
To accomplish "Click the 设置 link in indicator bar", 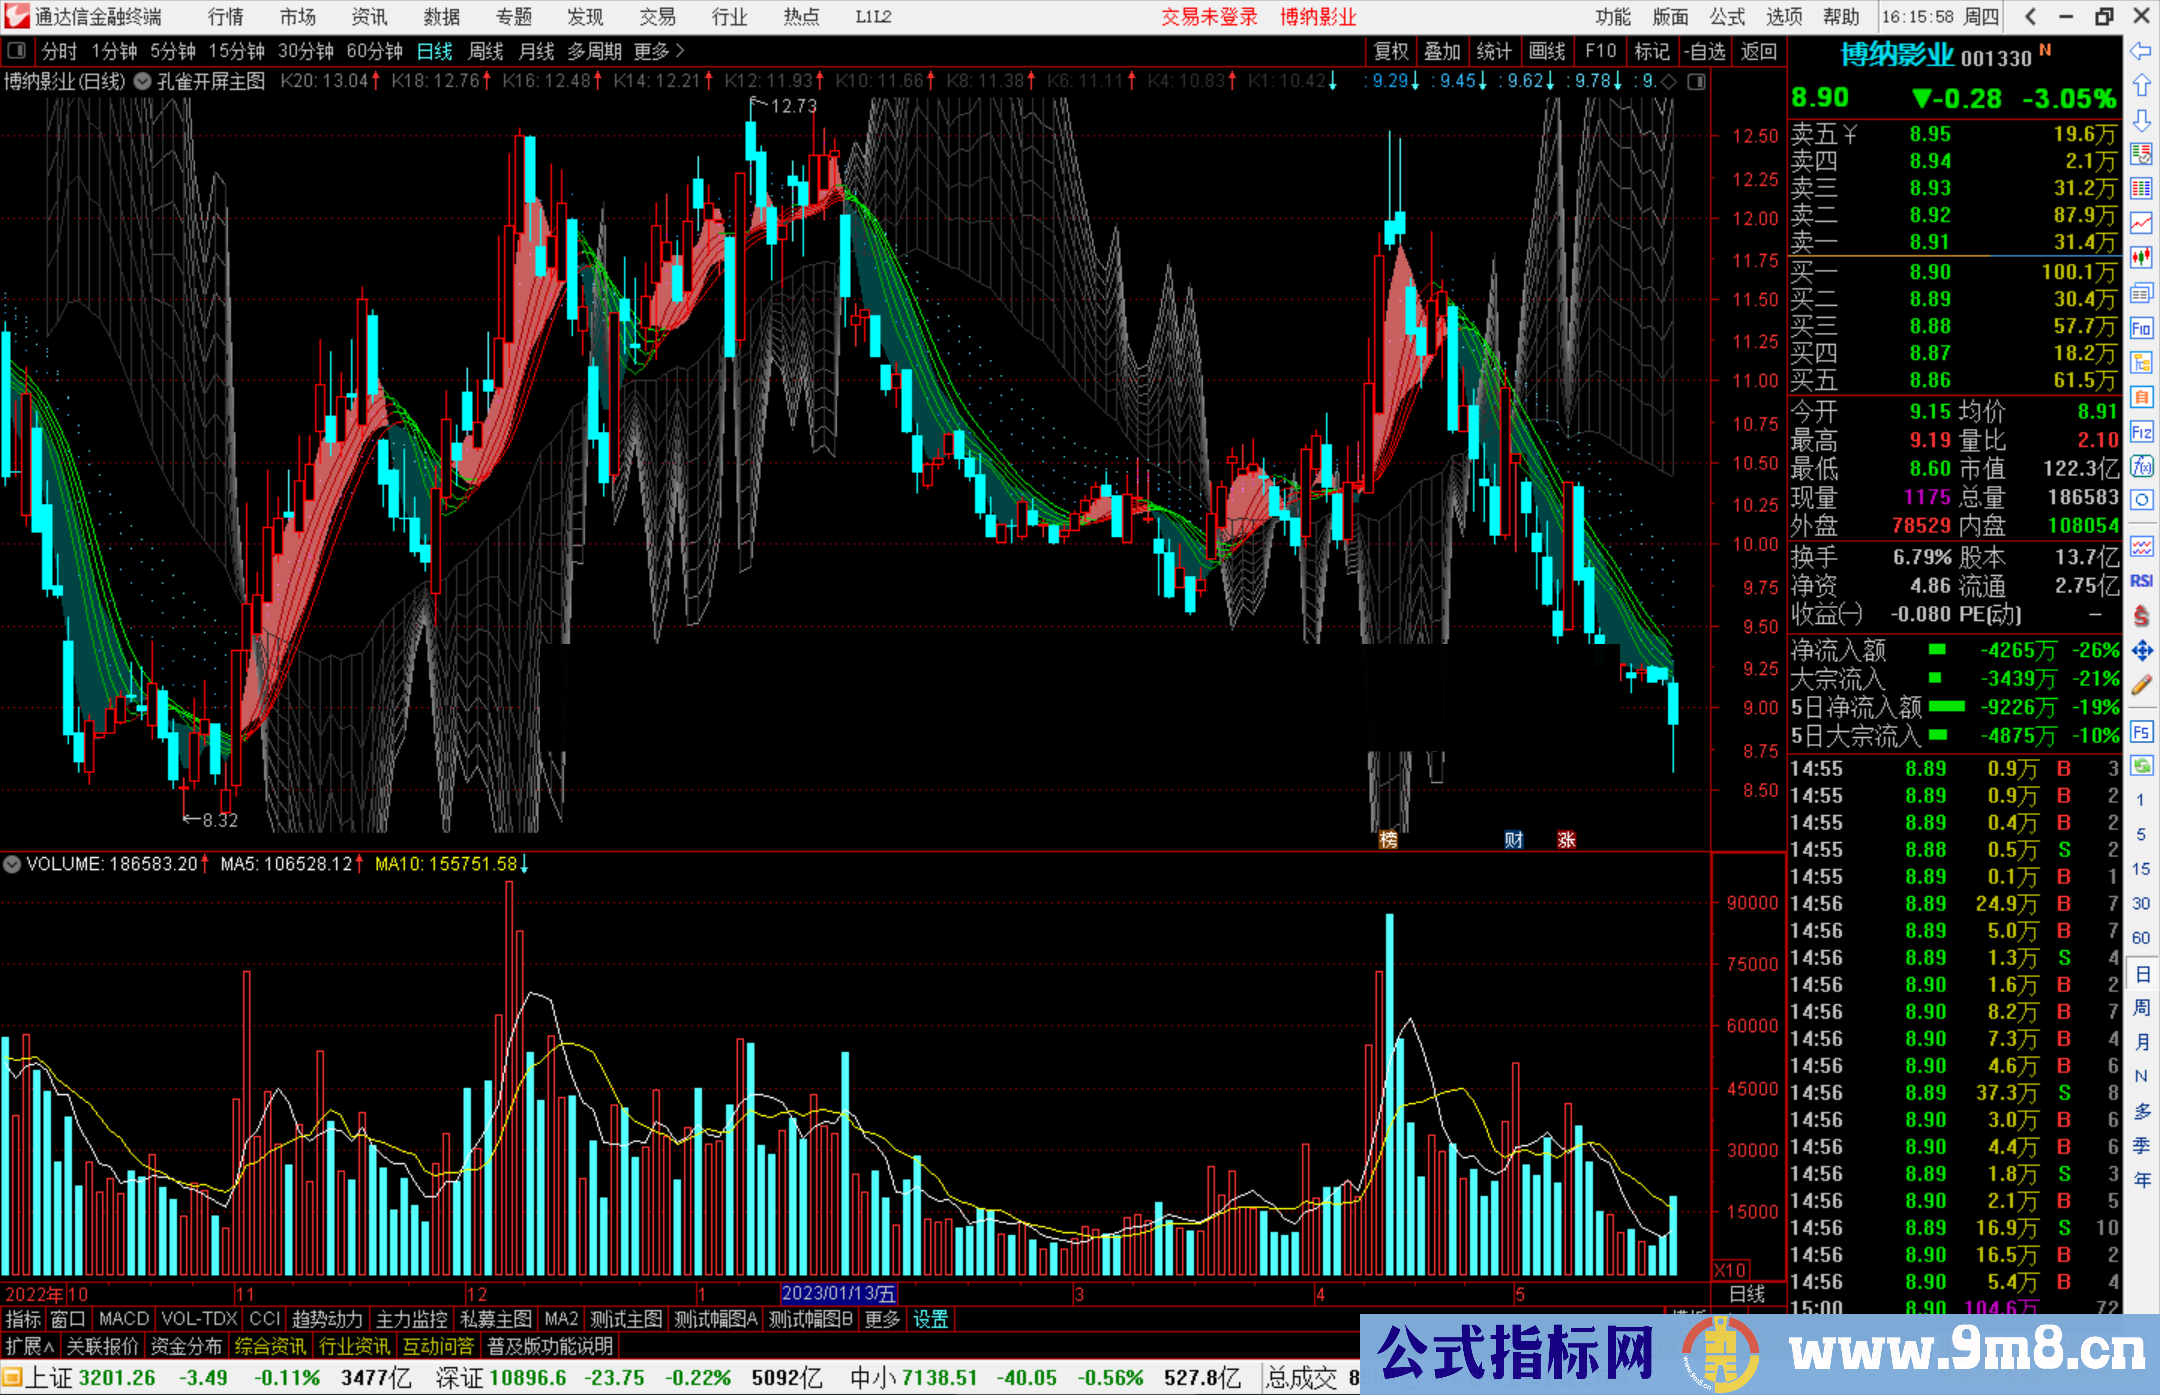I will click(930, 1319).
